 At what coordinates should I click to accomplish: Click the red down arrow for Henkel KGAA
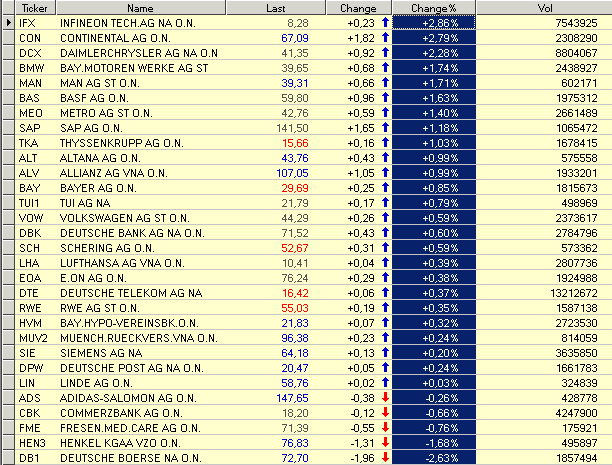pos(384,441)
